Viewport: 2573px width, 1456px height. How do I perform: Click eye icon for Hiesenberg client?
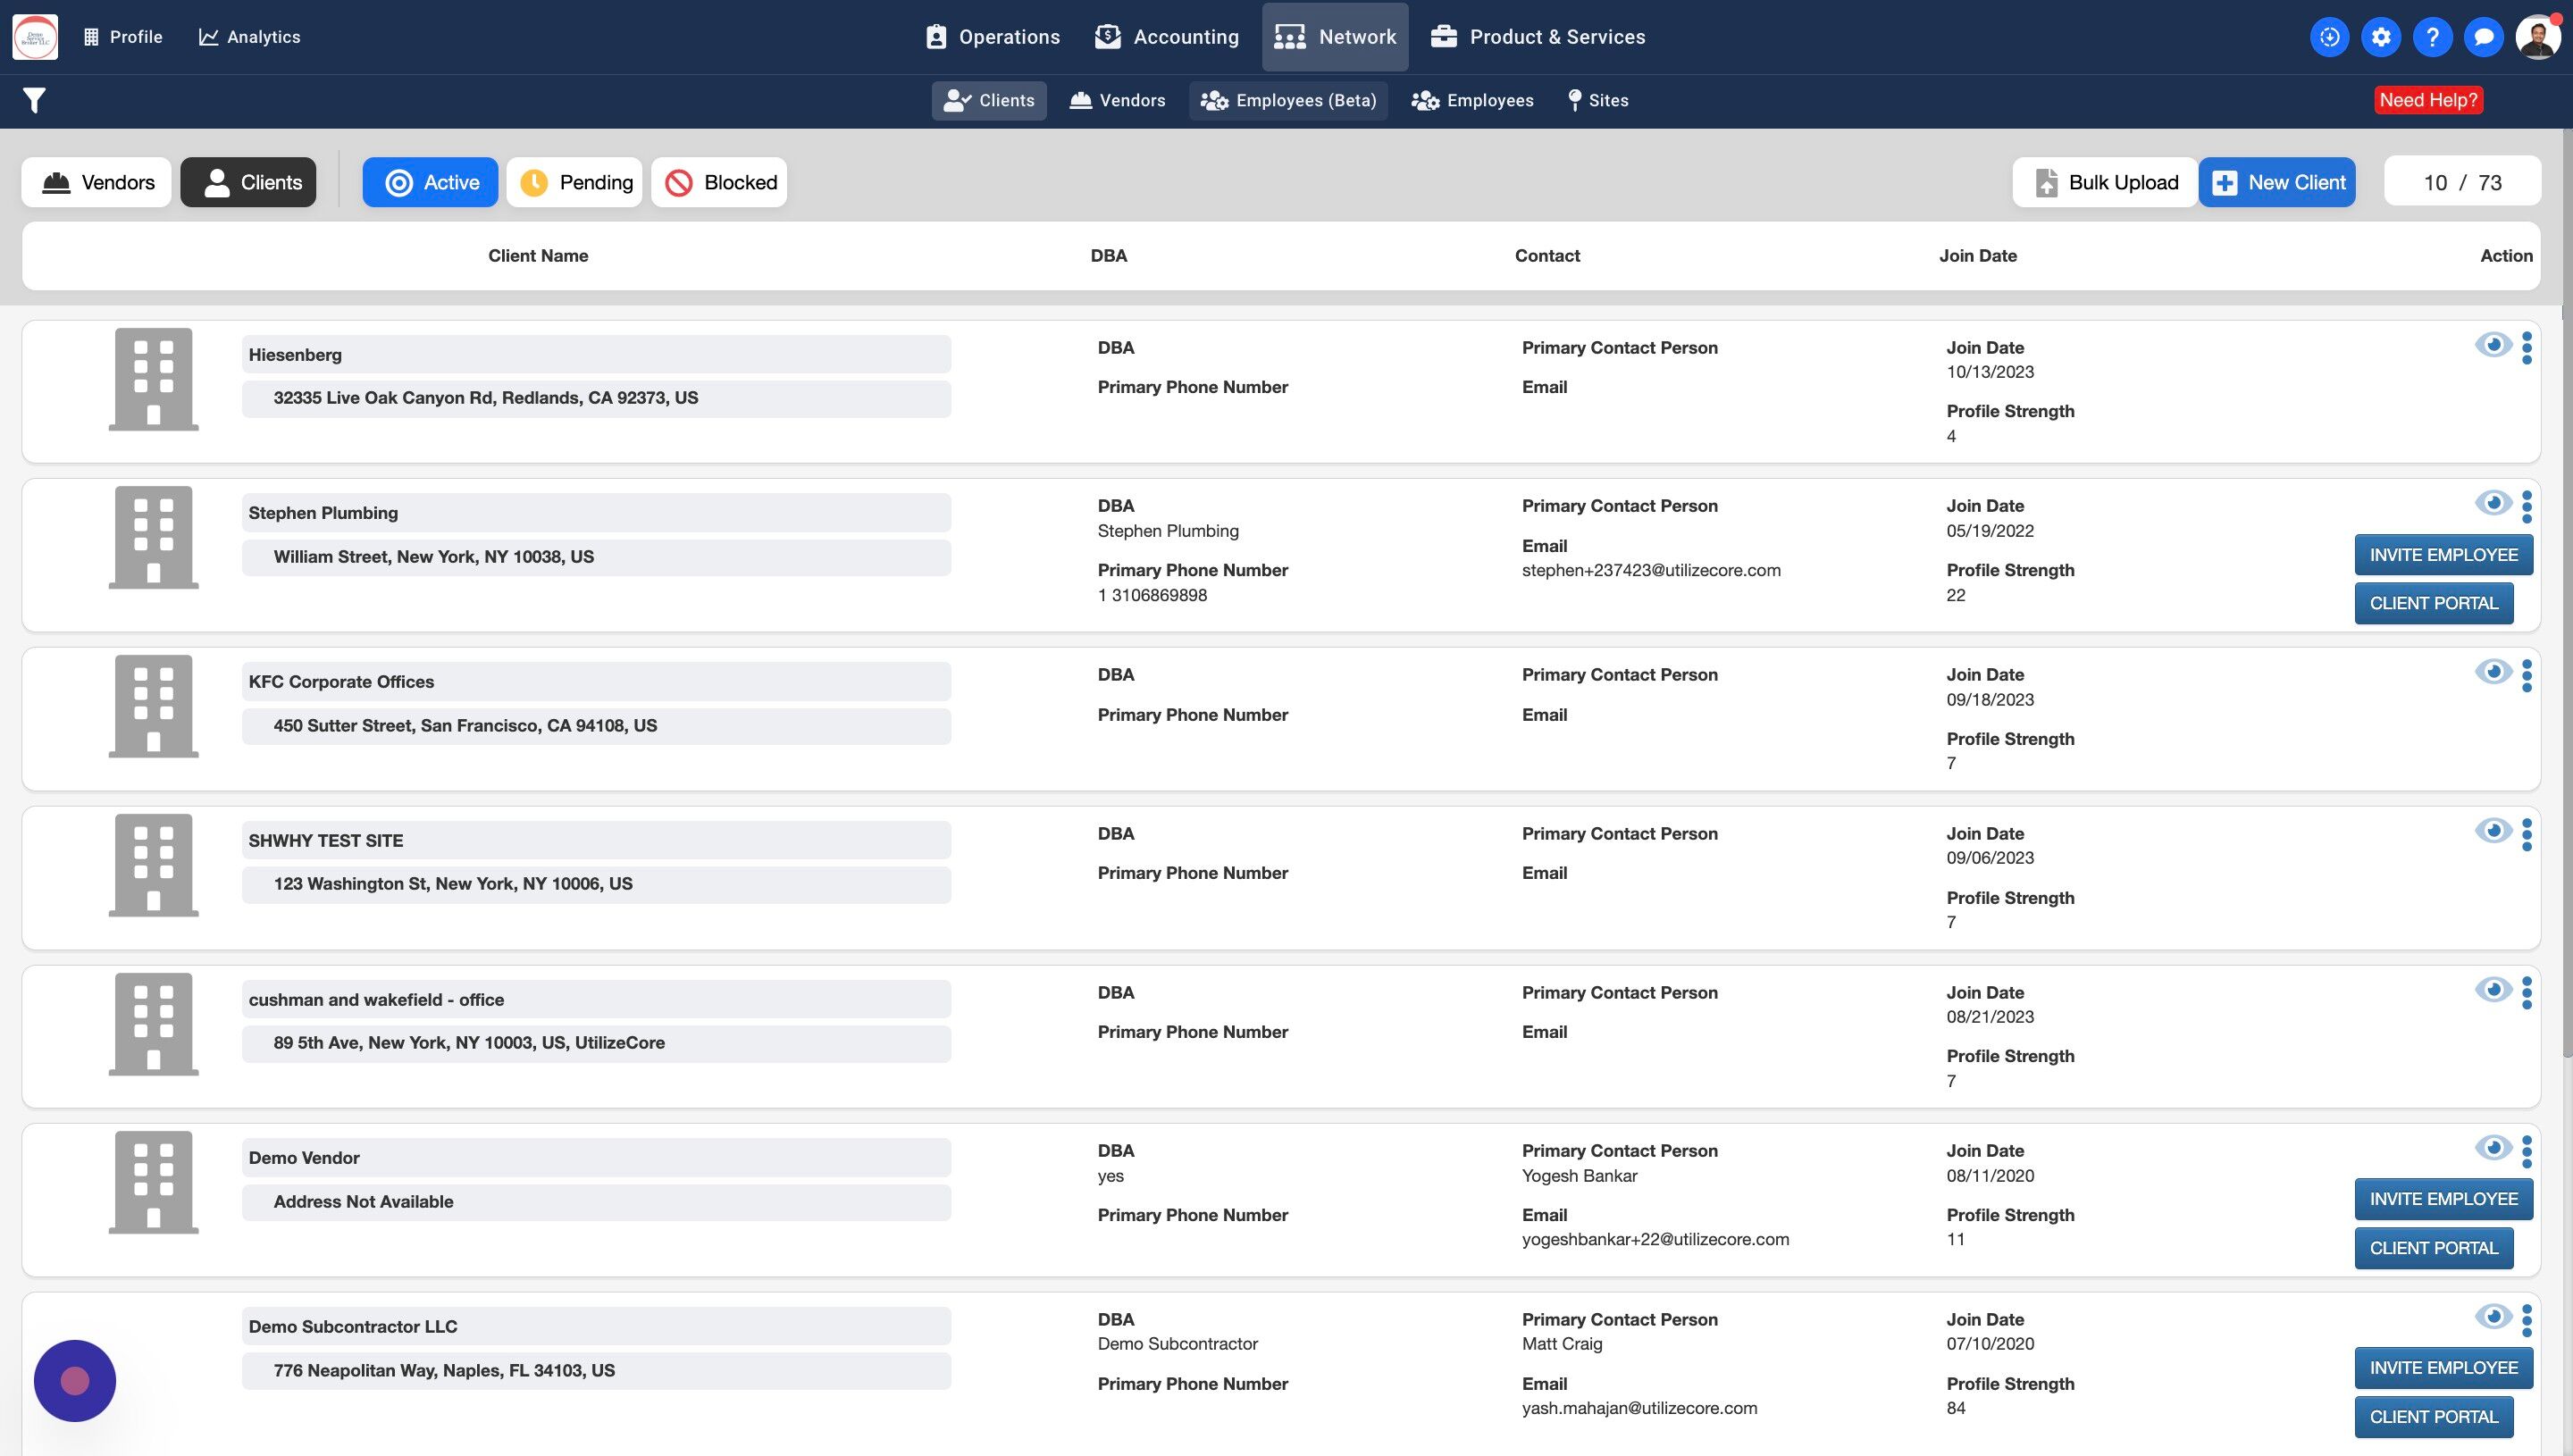(2493, 345)
